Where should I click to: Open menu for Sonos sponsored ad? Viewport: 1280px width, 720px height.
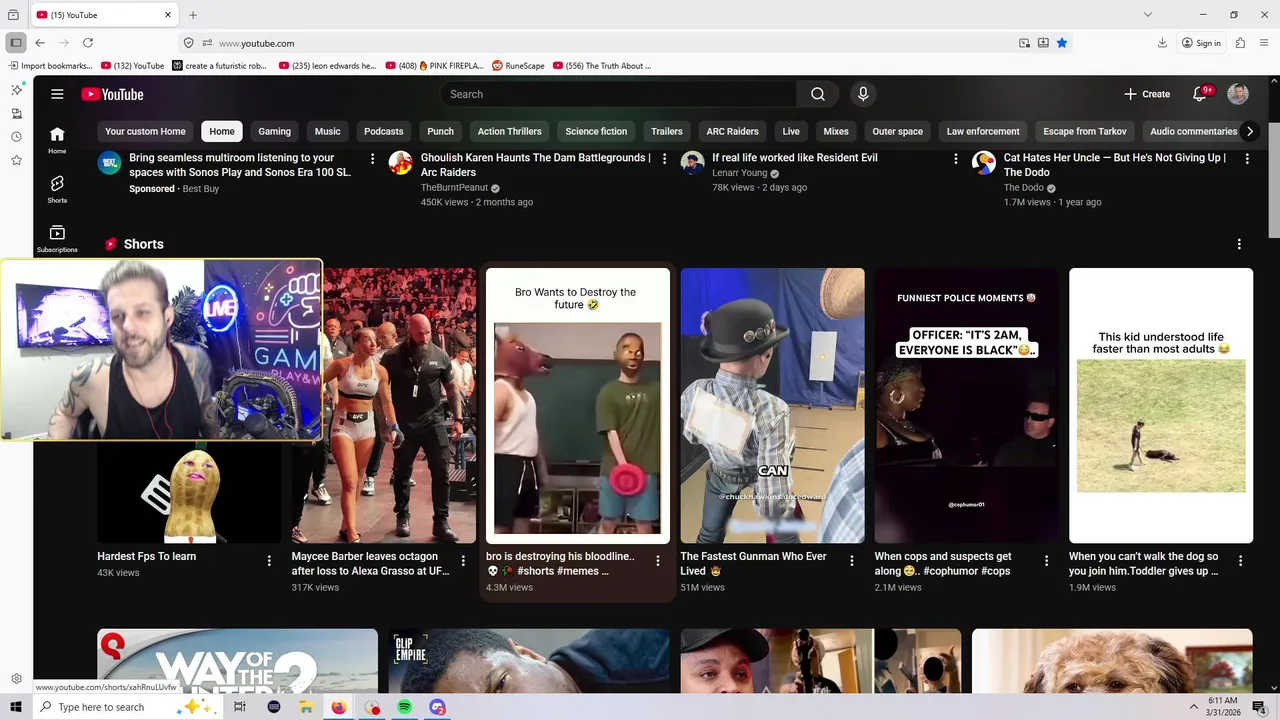[372, 159]
